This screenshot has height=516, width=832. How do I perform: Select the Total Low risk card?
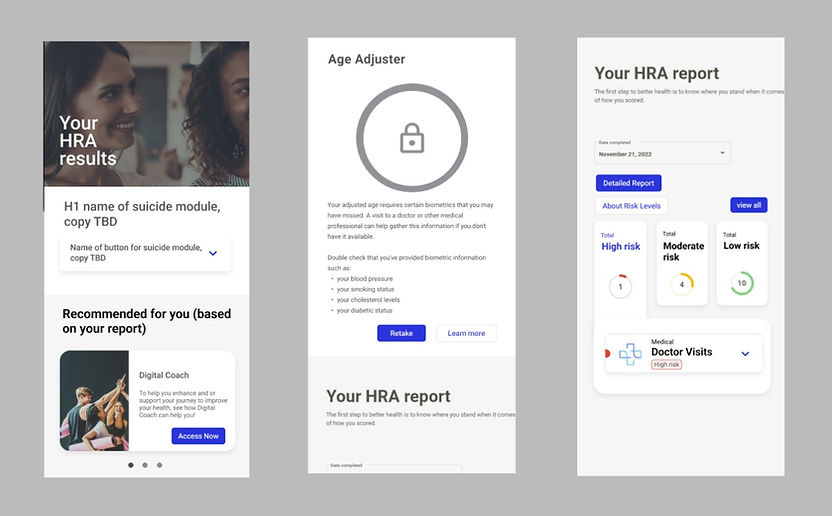coord(742,263)
